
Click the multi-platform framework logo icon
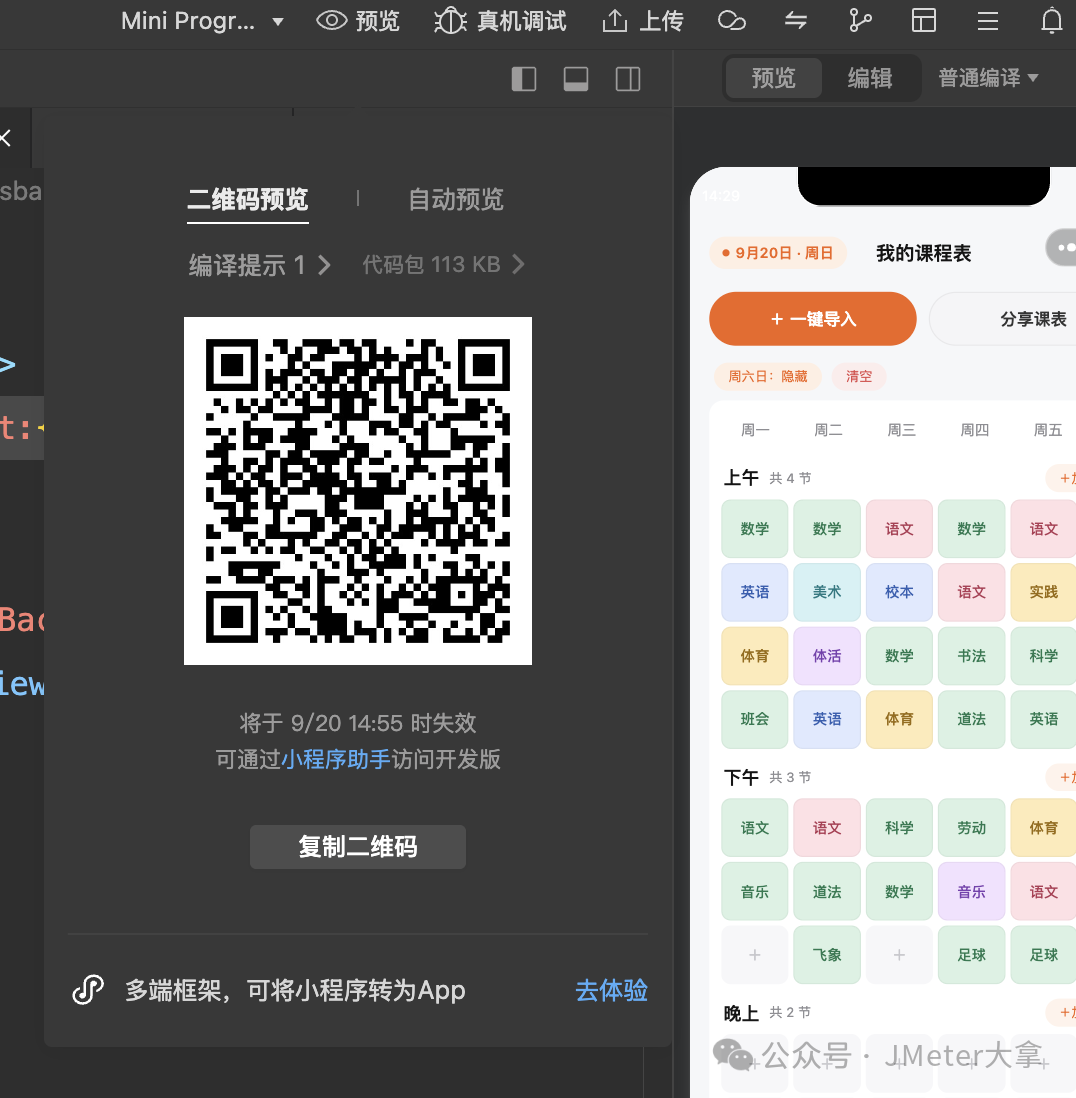pos(88,990)
